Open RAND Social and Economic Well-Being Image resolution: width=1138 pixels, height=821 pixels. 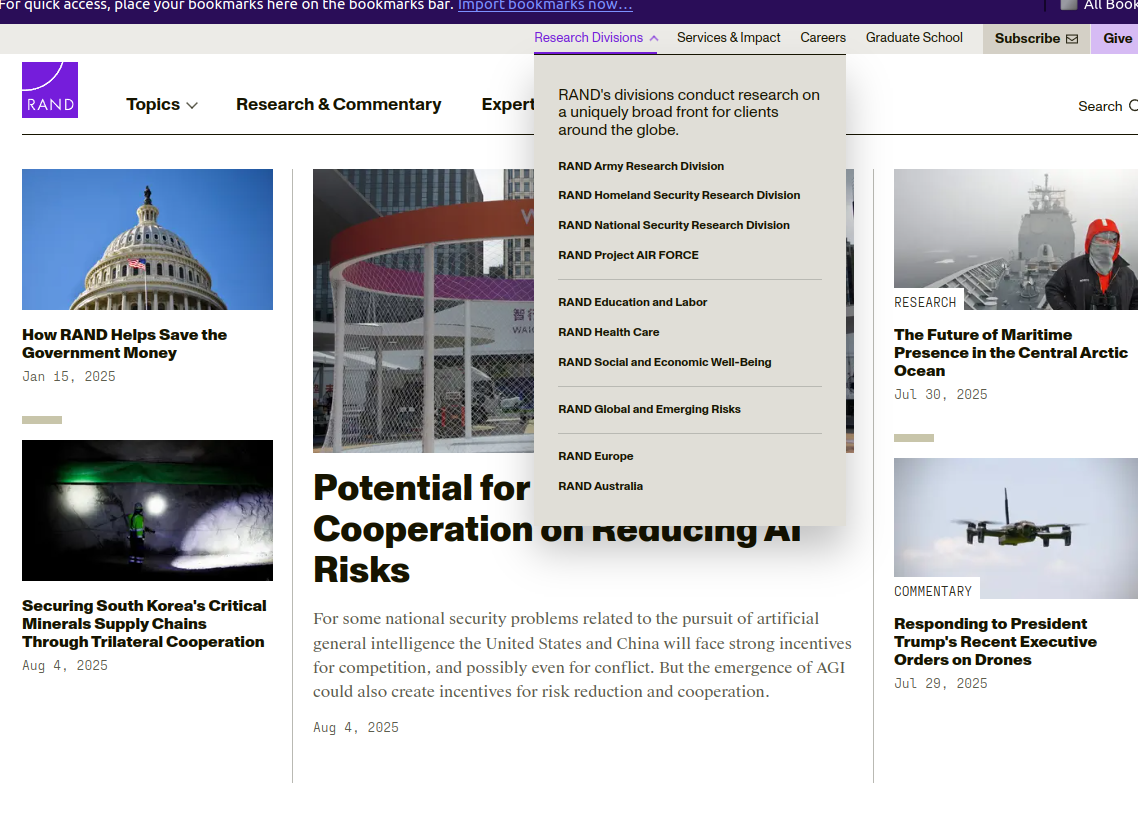[665, 362]
